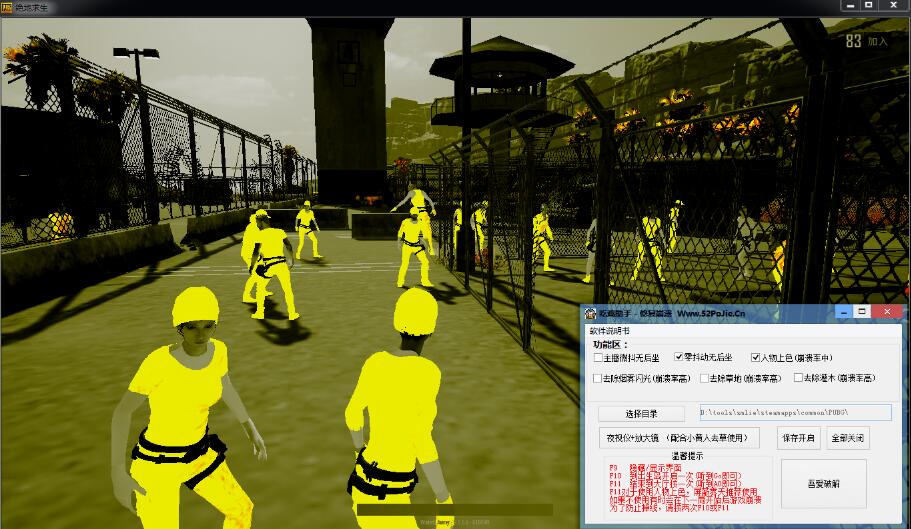Minimize the helper tool window
This screenshot has height=529, width=911.
coord(844,312)
